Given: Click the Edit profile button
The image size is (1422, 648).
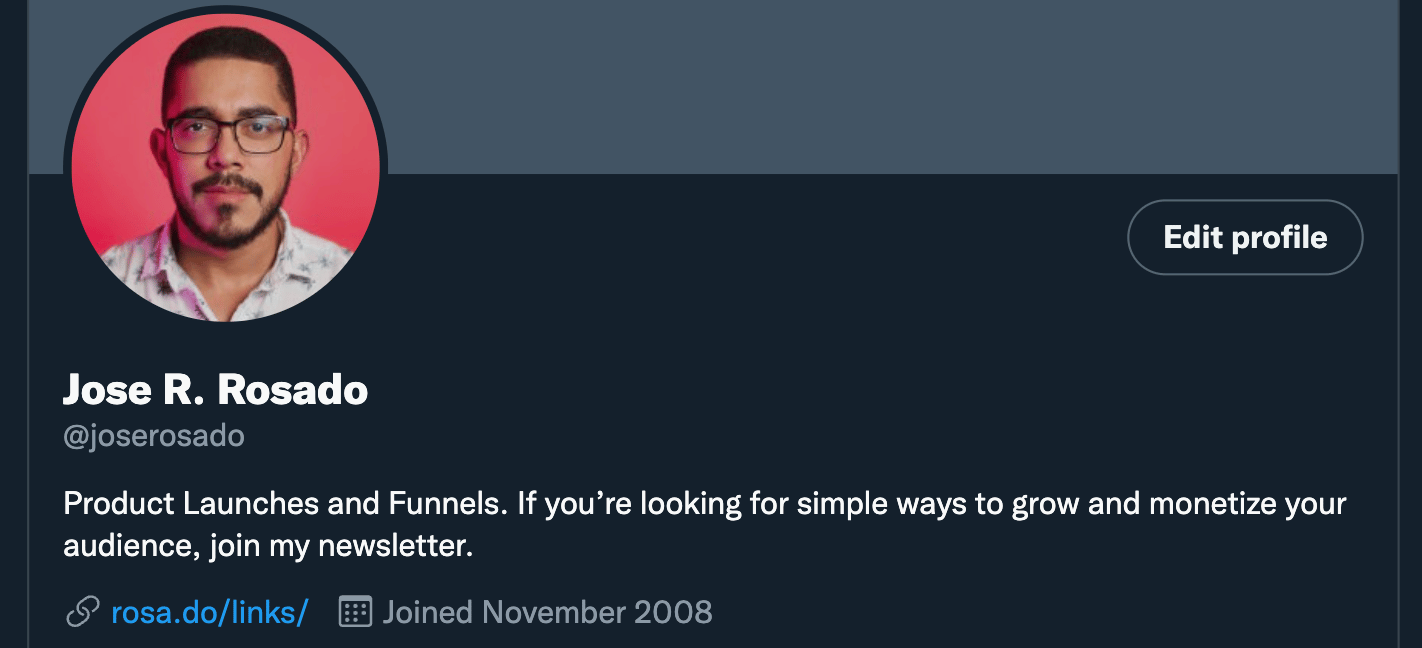Looking at the screenshot, I should point(1245,237).
